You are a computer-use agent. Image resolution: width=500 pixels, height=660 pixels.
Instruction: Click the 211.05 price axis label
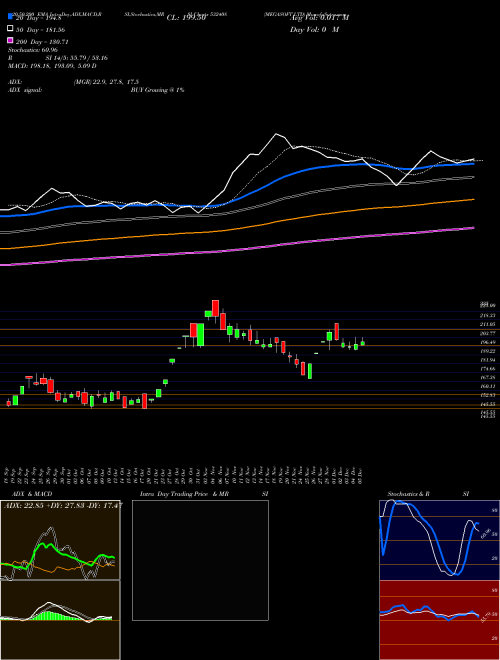pyautogui.click(x=487, y=325)
